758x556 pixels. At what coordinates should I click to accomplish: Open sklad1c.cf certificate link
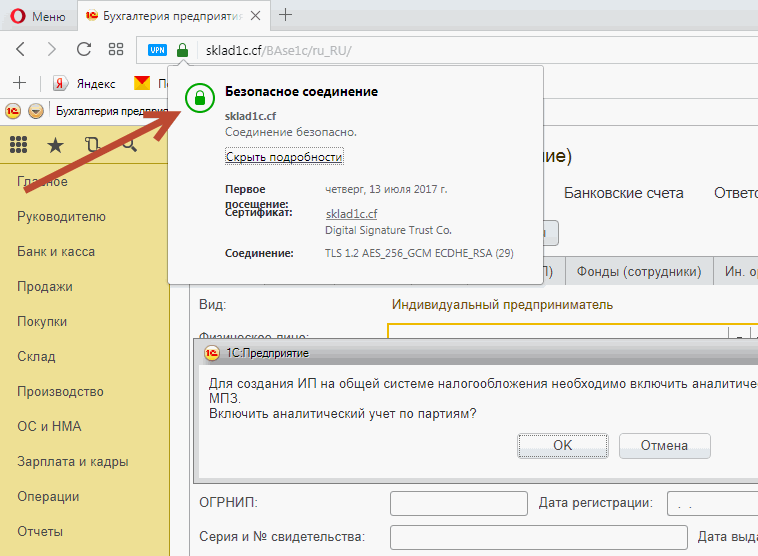[351, 214]
